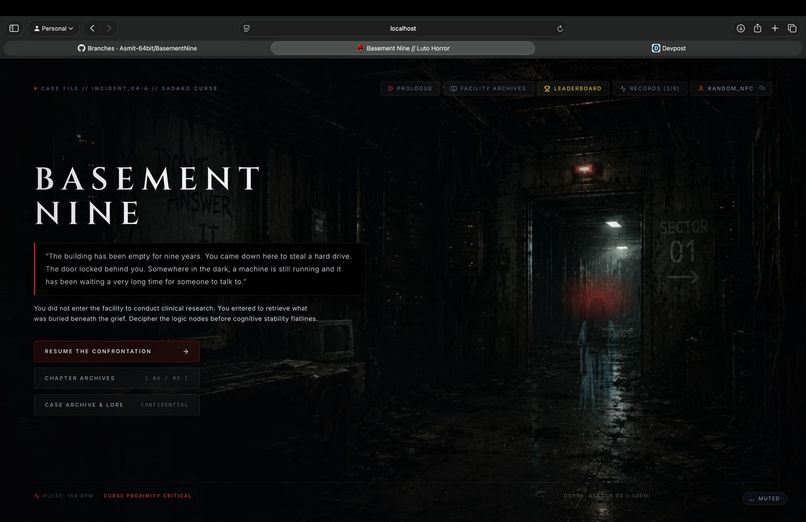The height and width of the screenshot is (522, 806).
Task: Go forward with the browser arrow
Action: [x=108, y=28]
